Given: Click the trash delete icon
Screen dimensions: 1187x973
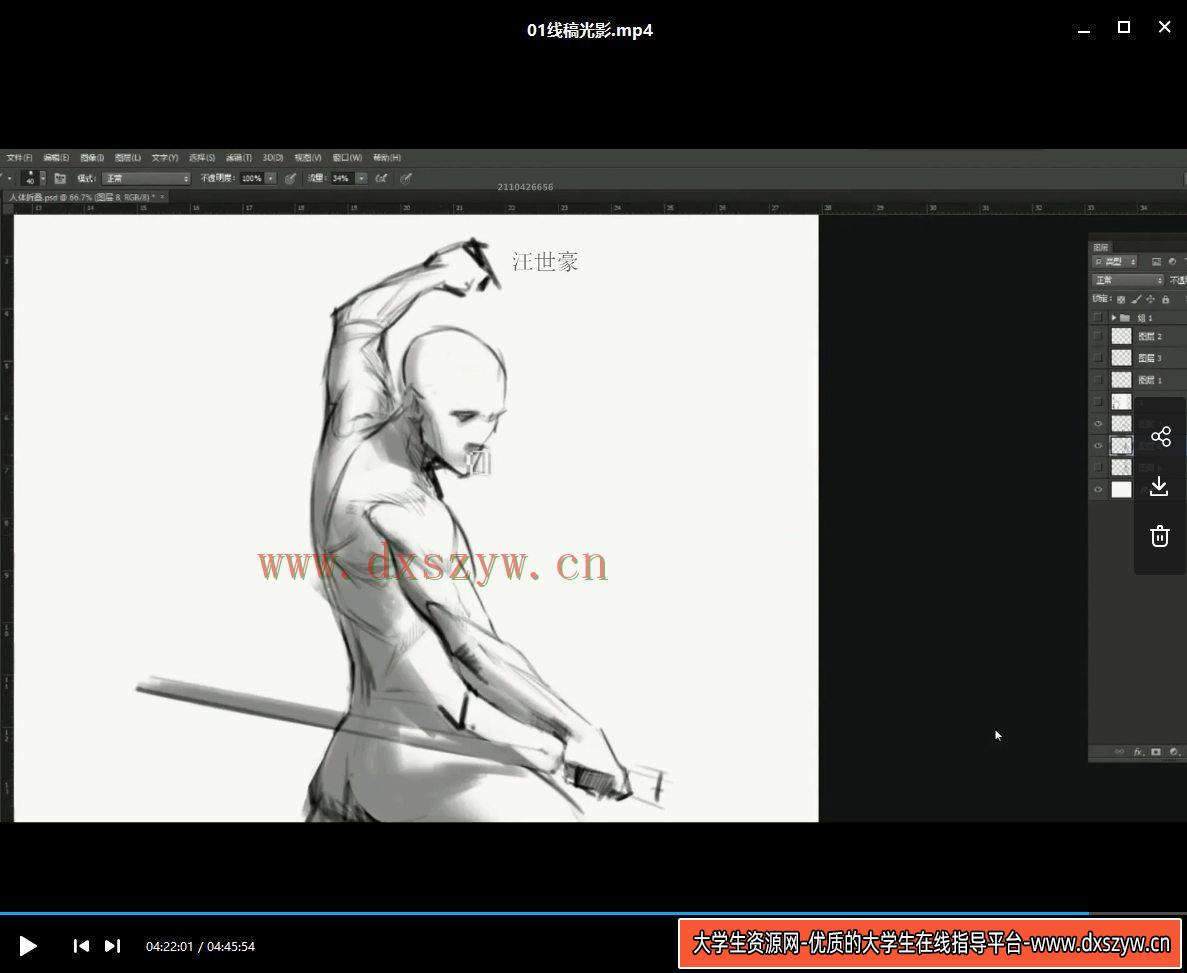Looking at the screenshot, I should (x=1160, y=536).
